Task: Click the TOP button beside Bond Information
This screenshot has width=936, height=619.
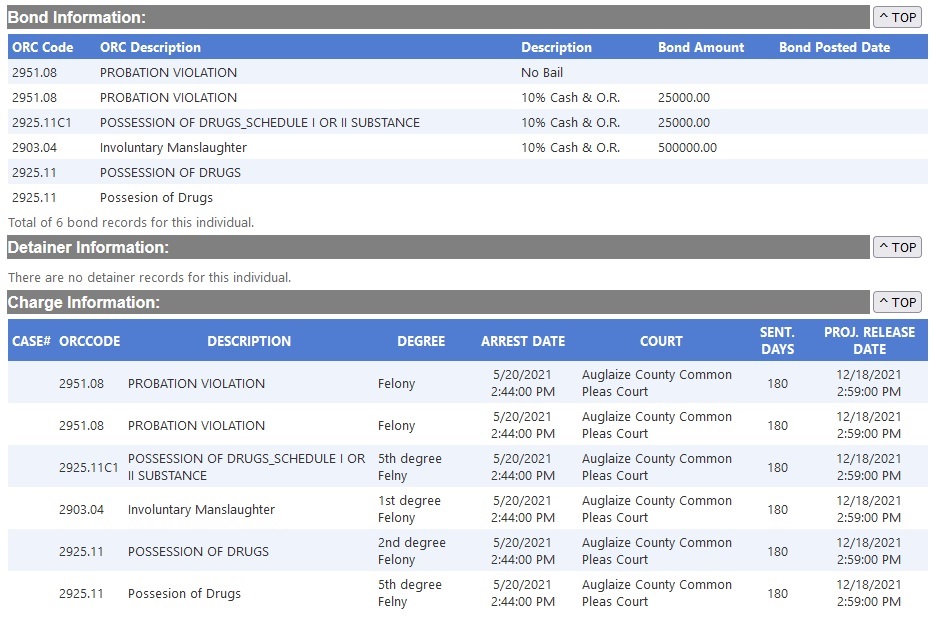Action: click(897, 17)
